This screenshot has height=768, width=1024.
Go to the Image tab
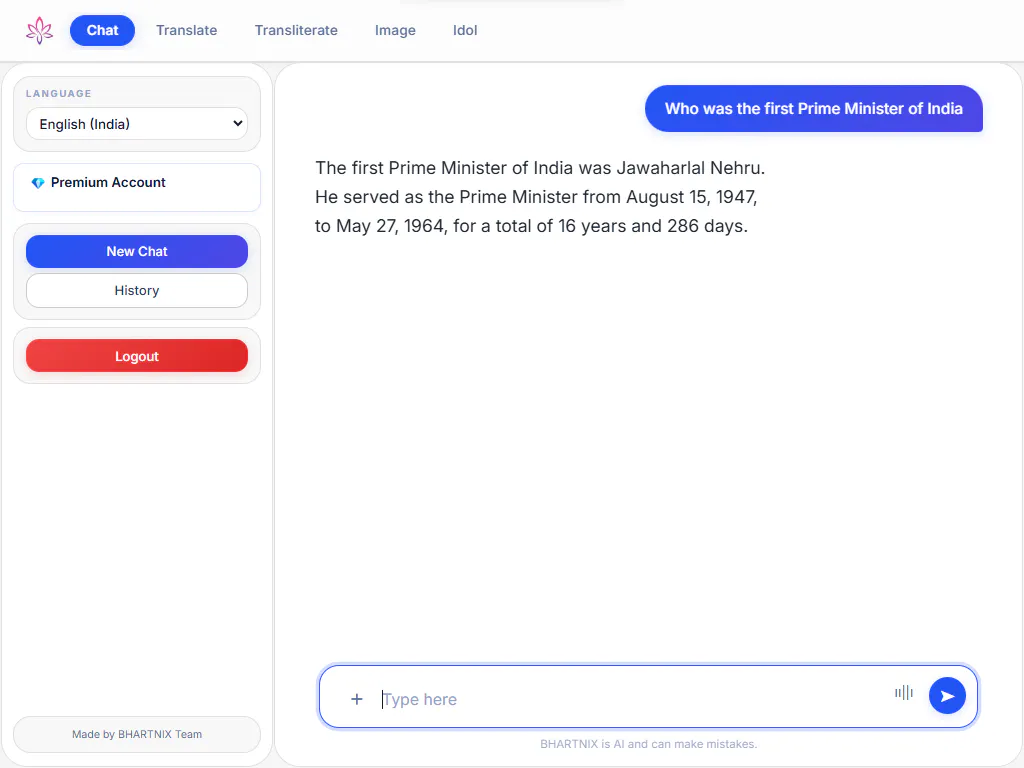click(395, 31)
